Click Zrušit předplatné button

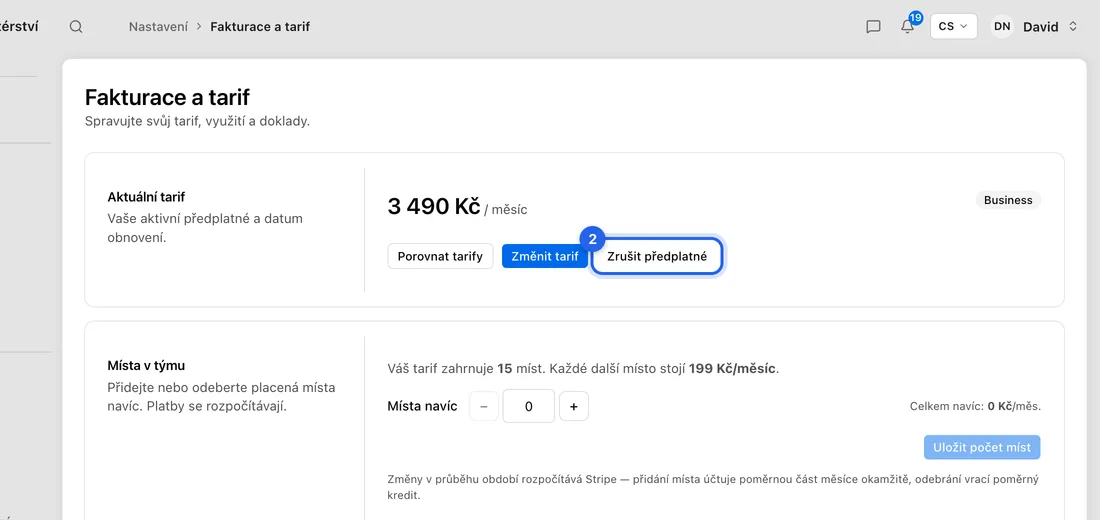[657, 256]
